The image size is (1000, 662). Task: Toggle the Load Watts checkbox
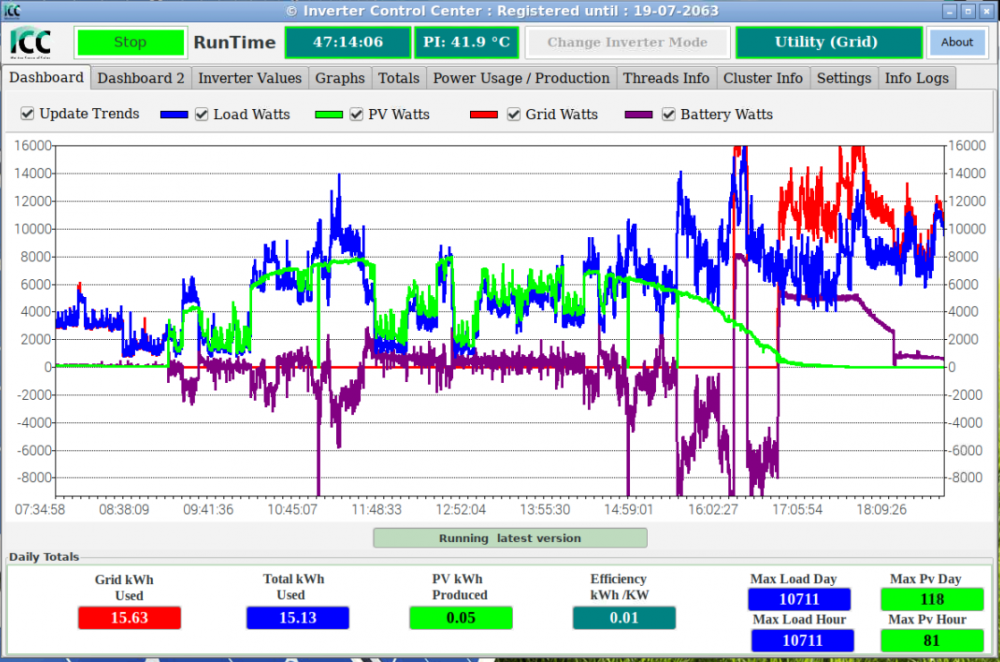tap(202, 114)
